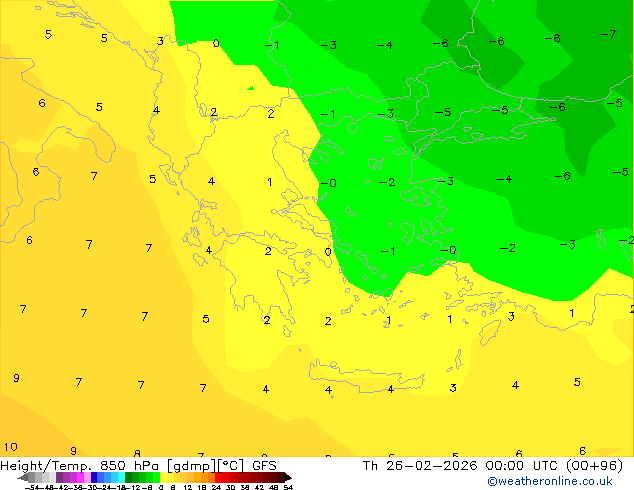Click the Th 26-02-2026 00:00 UTC date label

[x=492, y=466]
